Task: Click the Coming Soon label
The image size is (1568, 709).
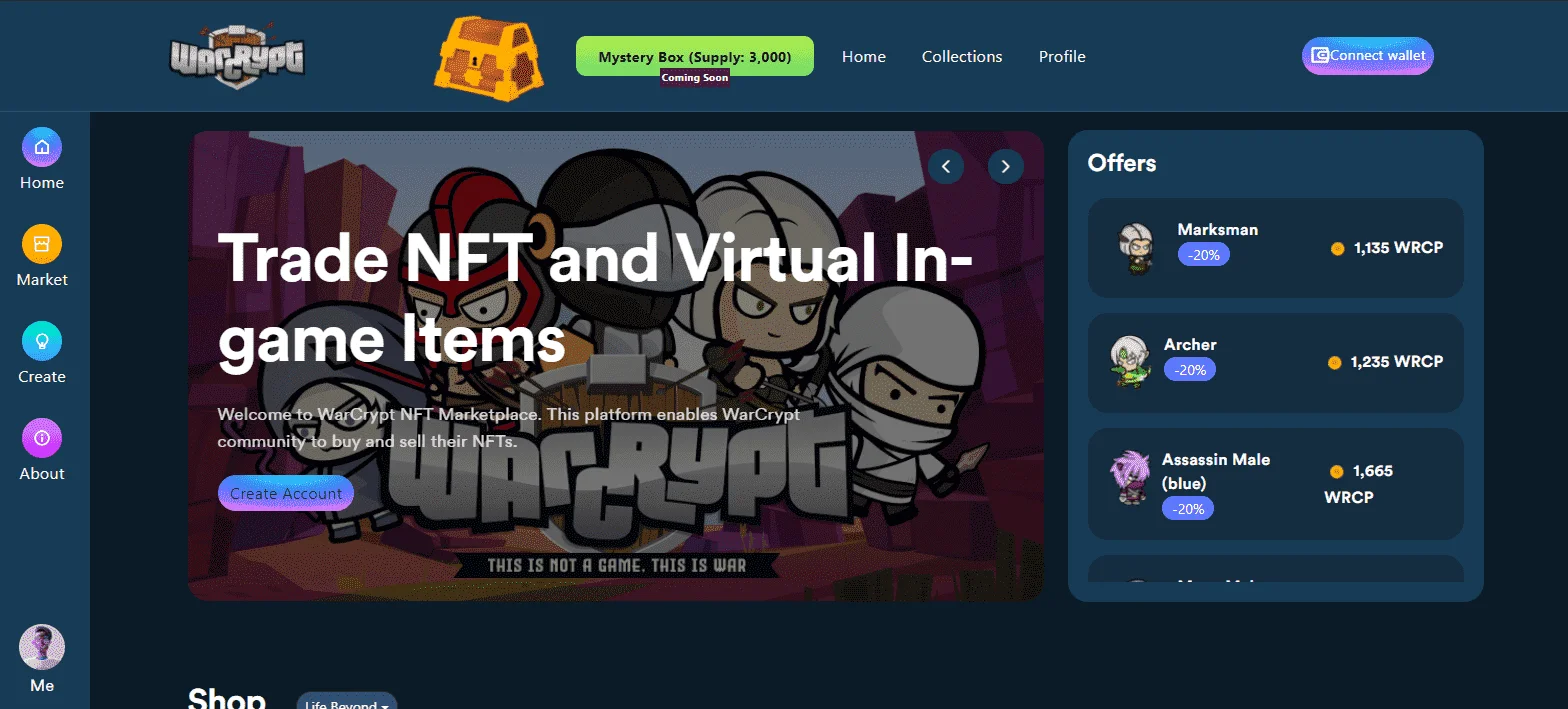Action: (695, 78)
